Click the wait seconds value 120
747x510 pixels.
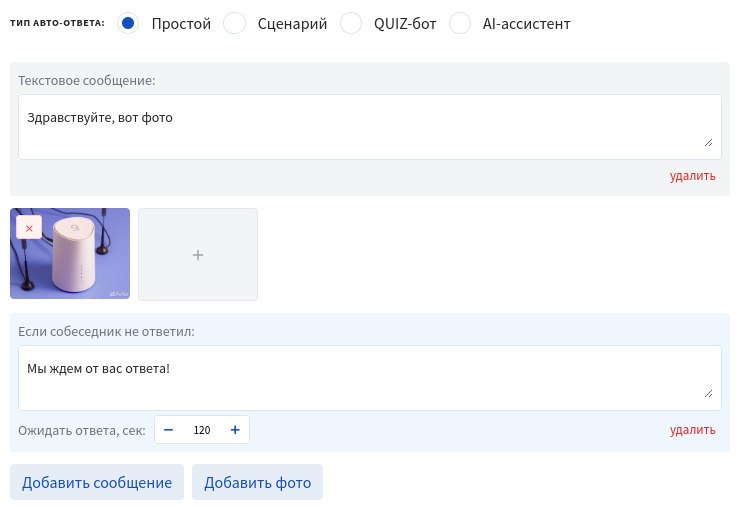202,430
